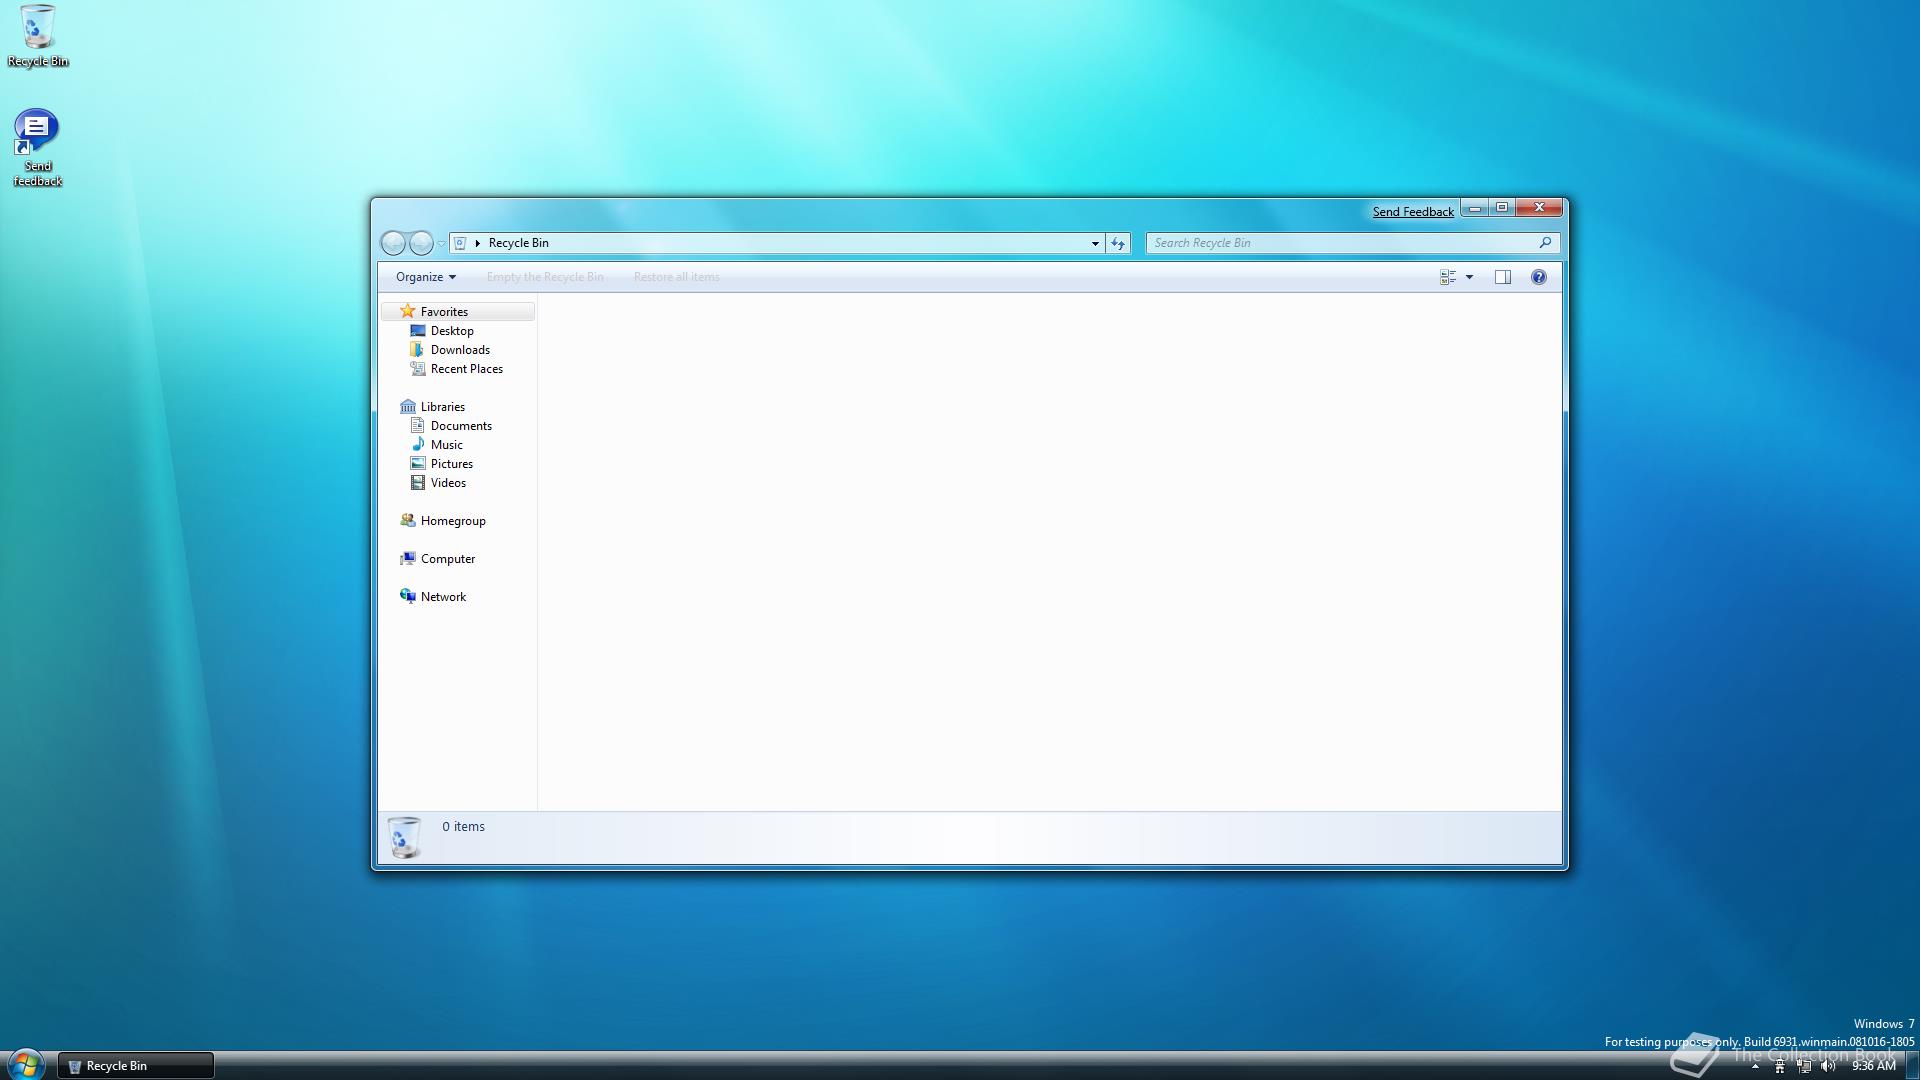Screen dimensions: 1920x1080
Task: Click the 0 items status text
Action: 463,827
